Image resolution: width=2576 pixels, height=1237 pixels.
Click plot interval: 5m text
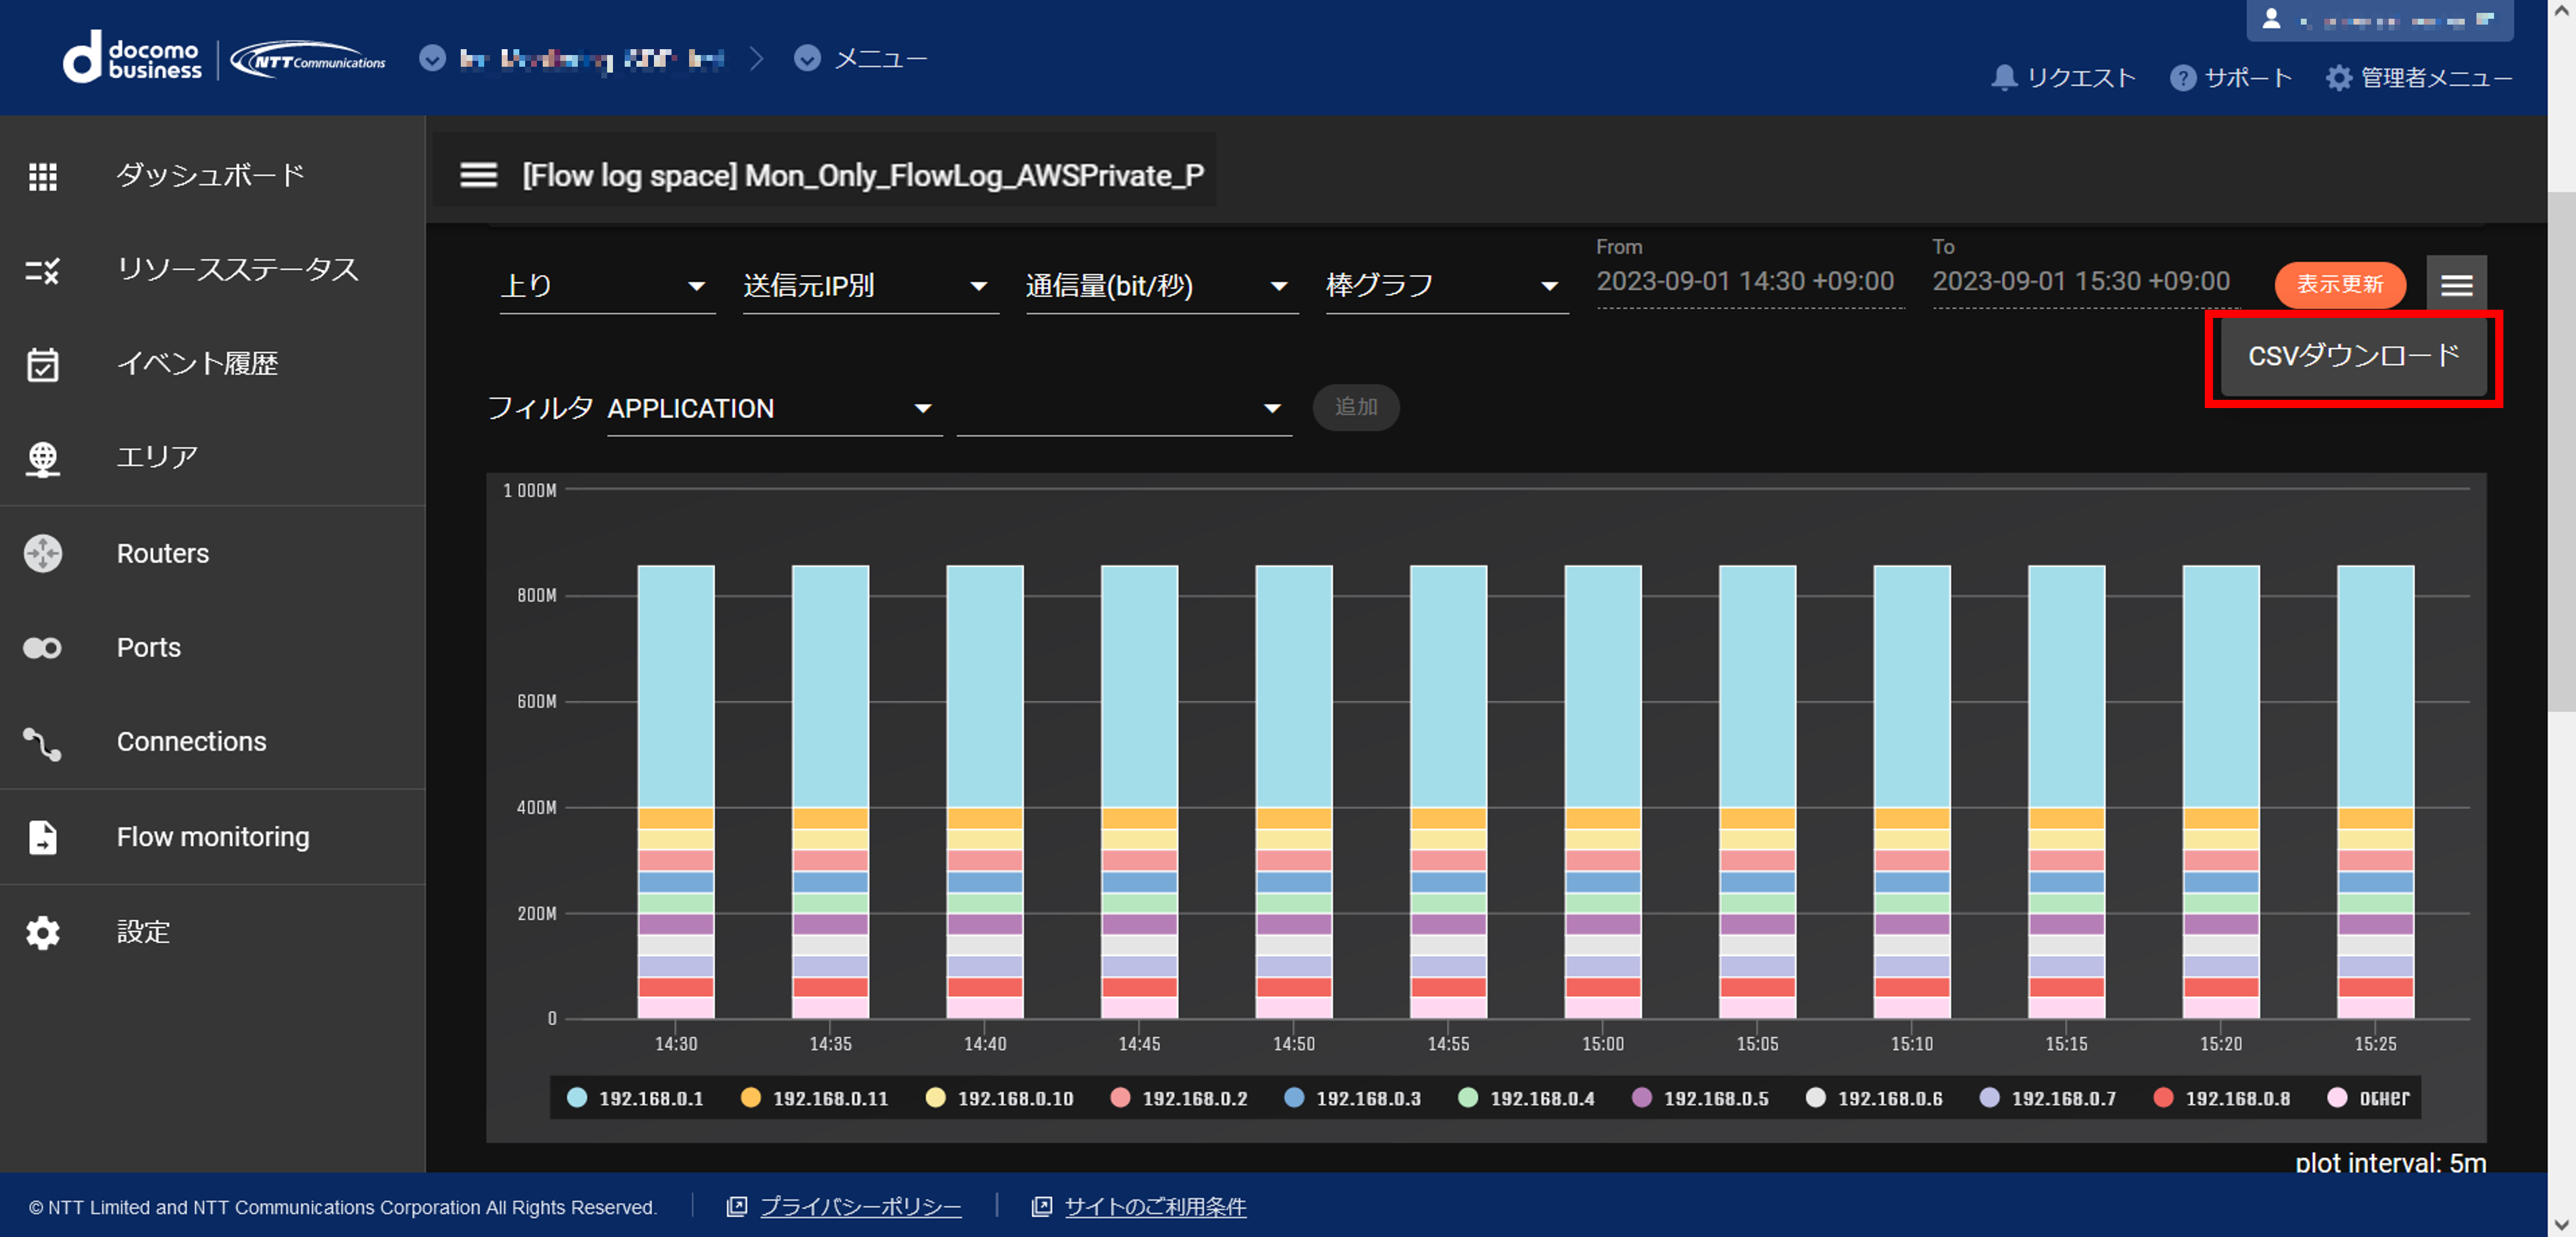(x=2390, y=1162)
